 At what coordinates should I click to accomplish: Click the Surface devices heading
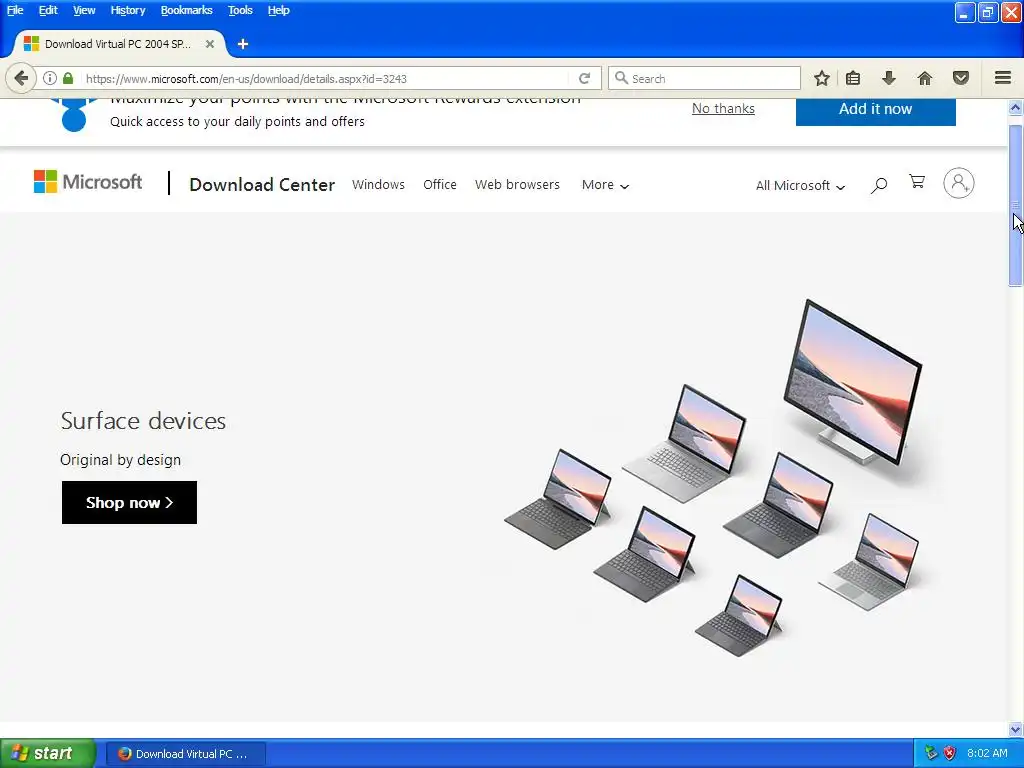point(143,421)
